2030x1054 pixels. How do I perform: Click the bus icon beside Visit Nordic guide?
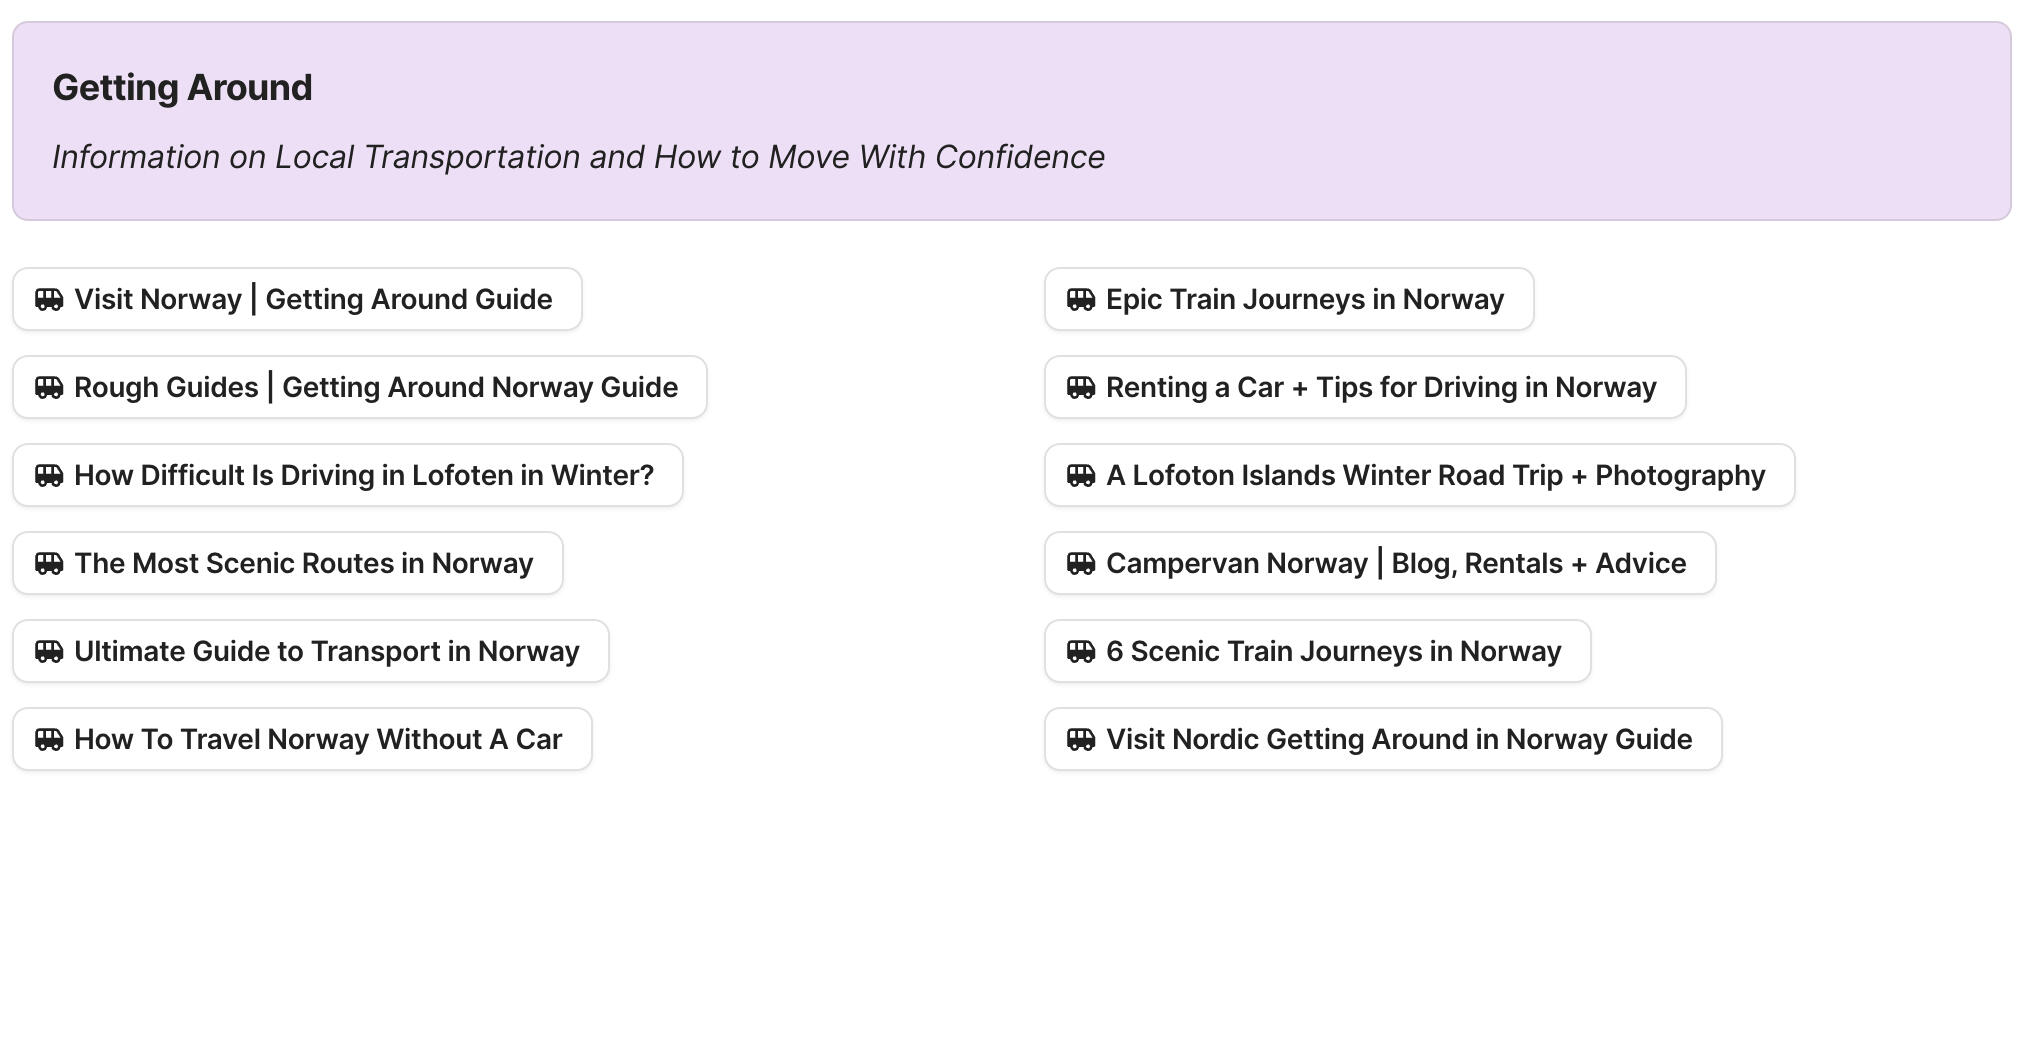pyautogui.click(x=1081, y=739)
